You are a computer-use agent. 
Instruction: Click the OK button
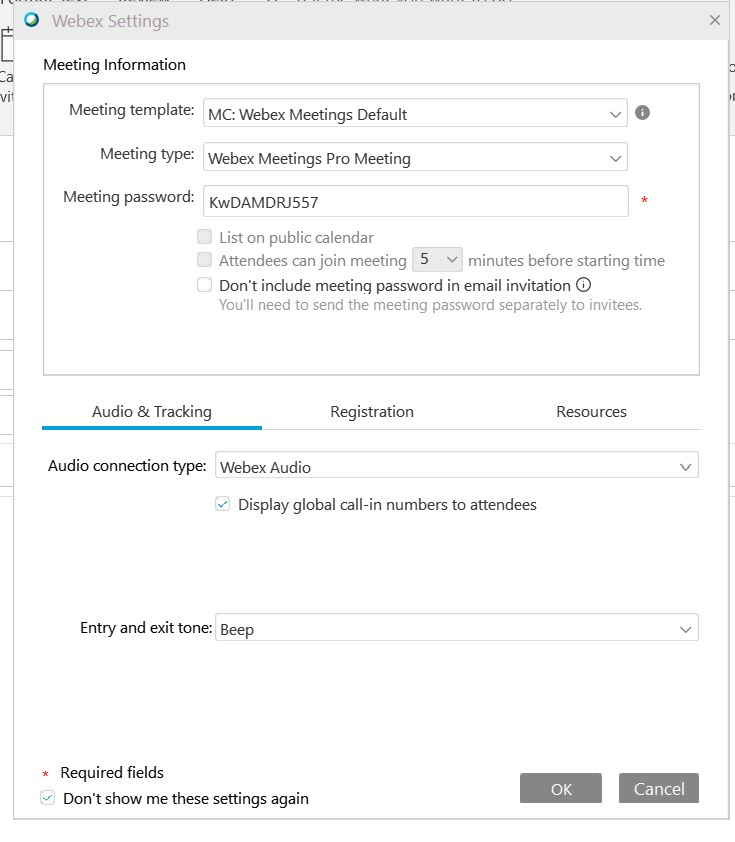tap(561, 788)
